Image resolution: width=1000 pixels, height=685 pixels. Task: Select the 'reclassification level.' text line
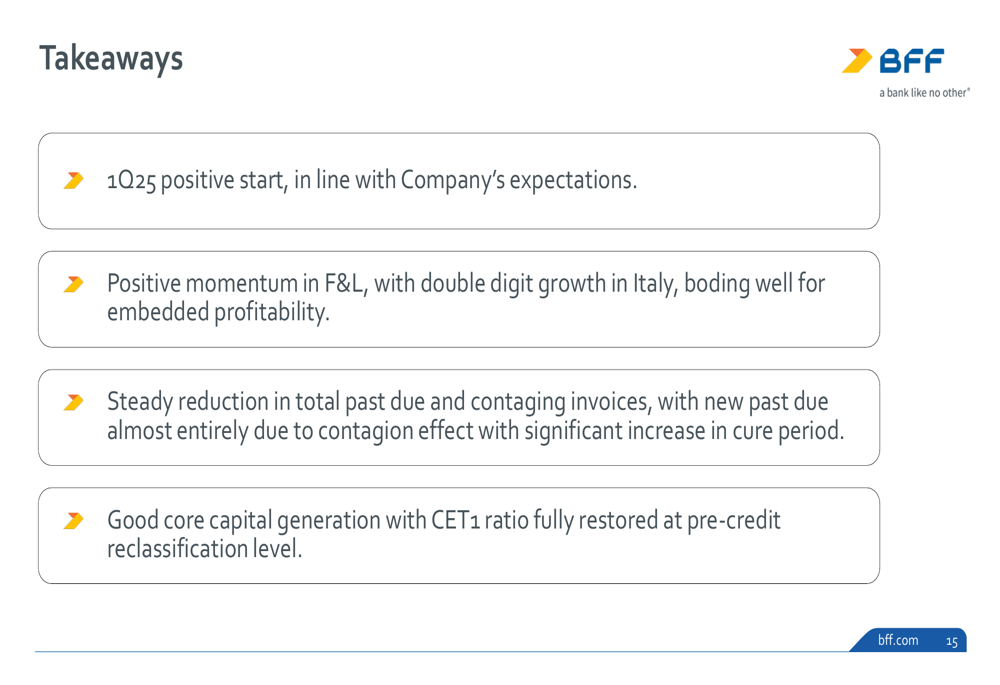click(204, 549)
